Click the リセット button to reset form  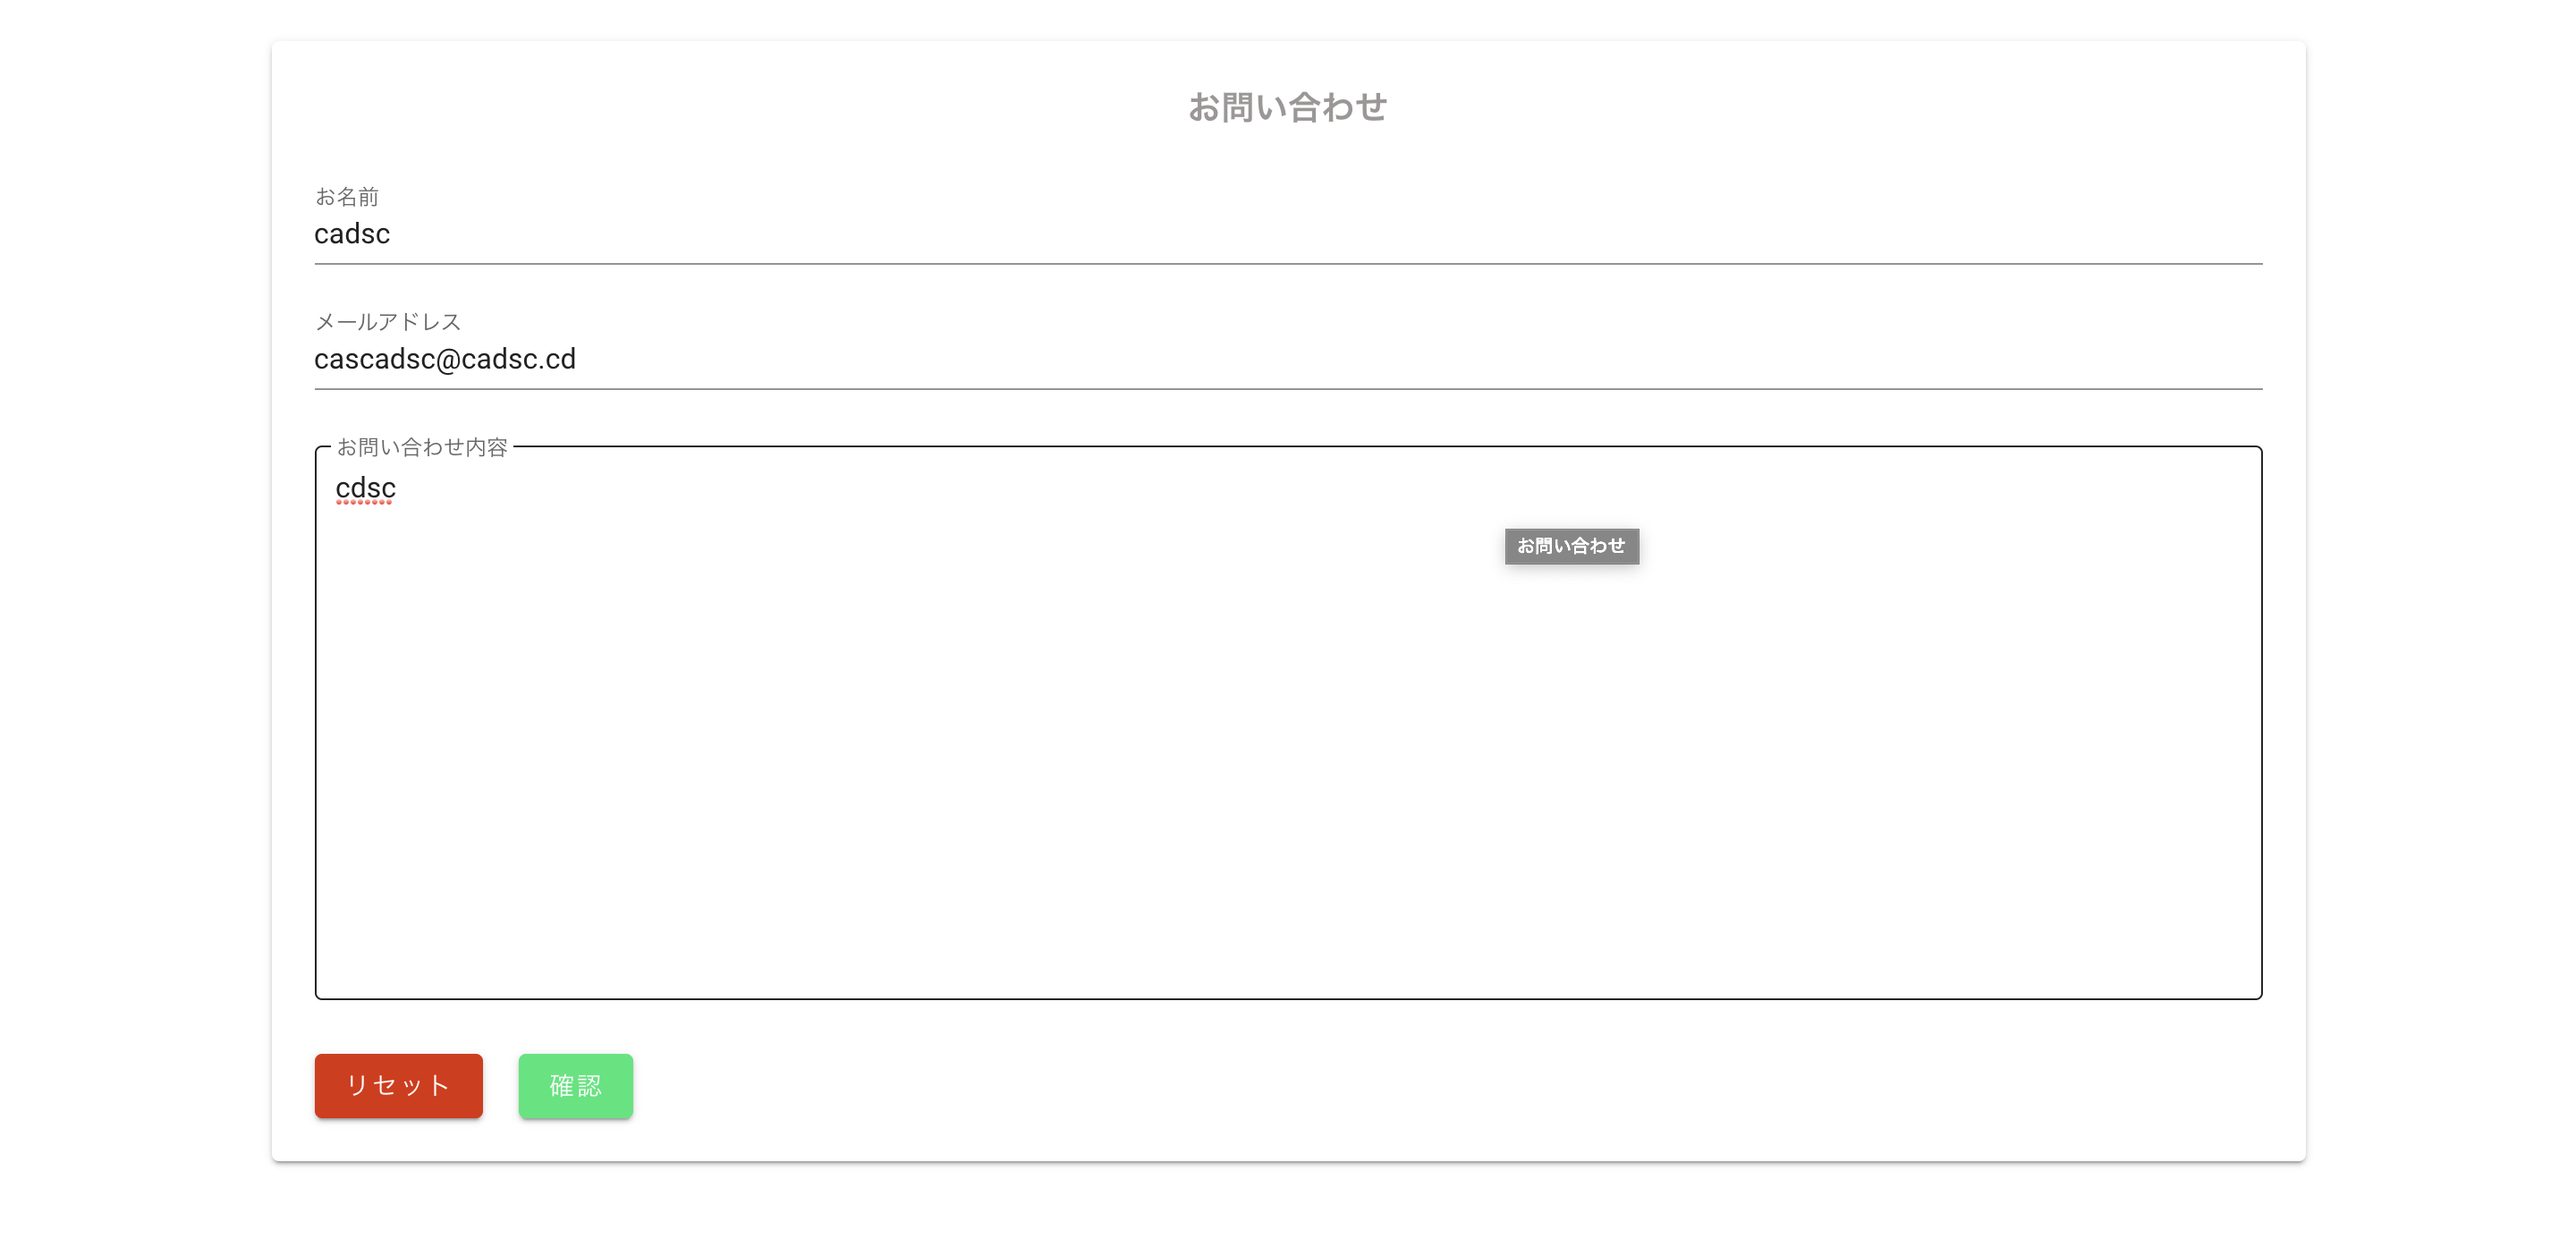(x=399, y=1083)
